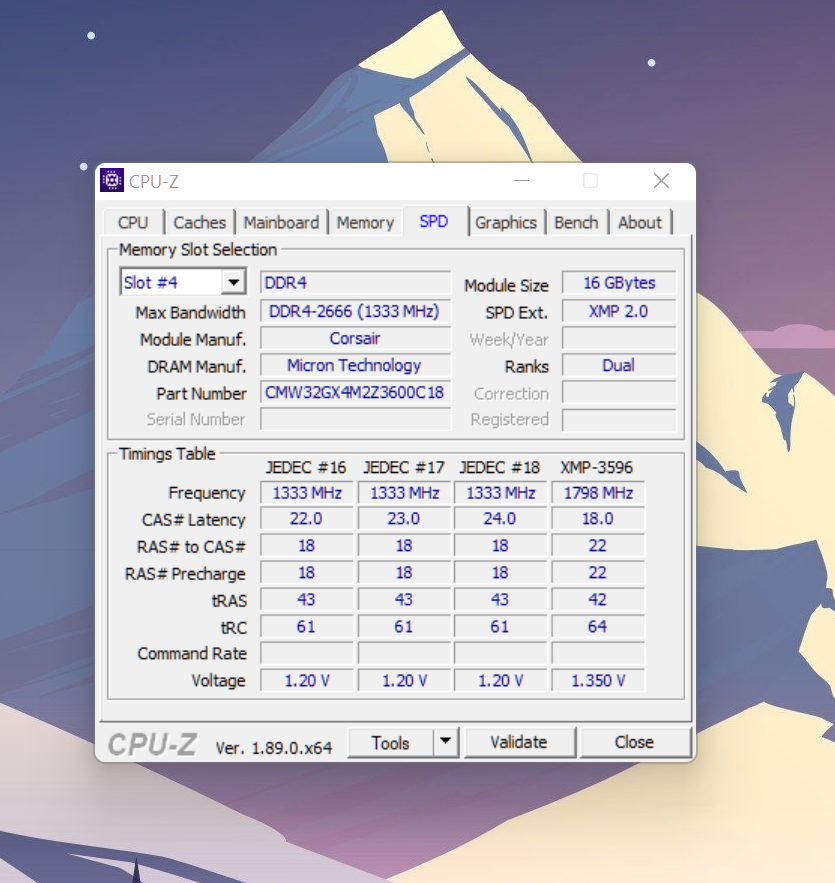Click the Command Rate label

click(192, 654)
